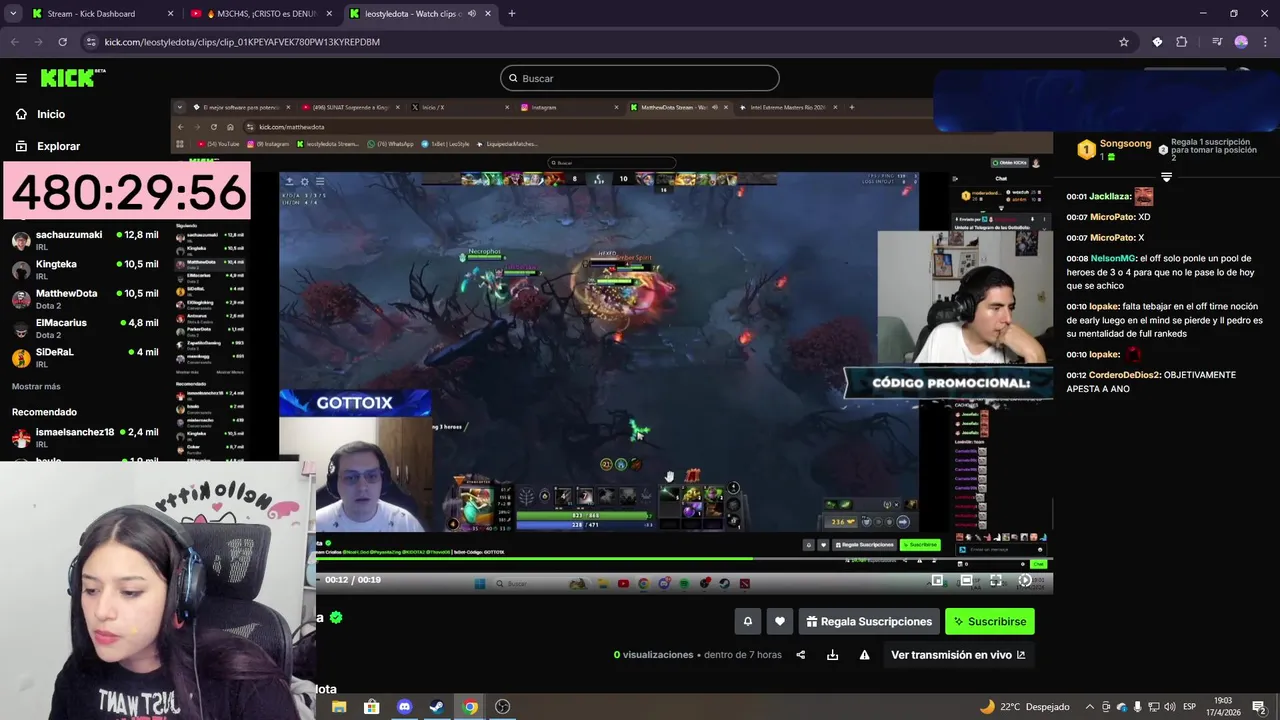
Task: Click Songsoong top gifter entry
Action: [1114, 150]
